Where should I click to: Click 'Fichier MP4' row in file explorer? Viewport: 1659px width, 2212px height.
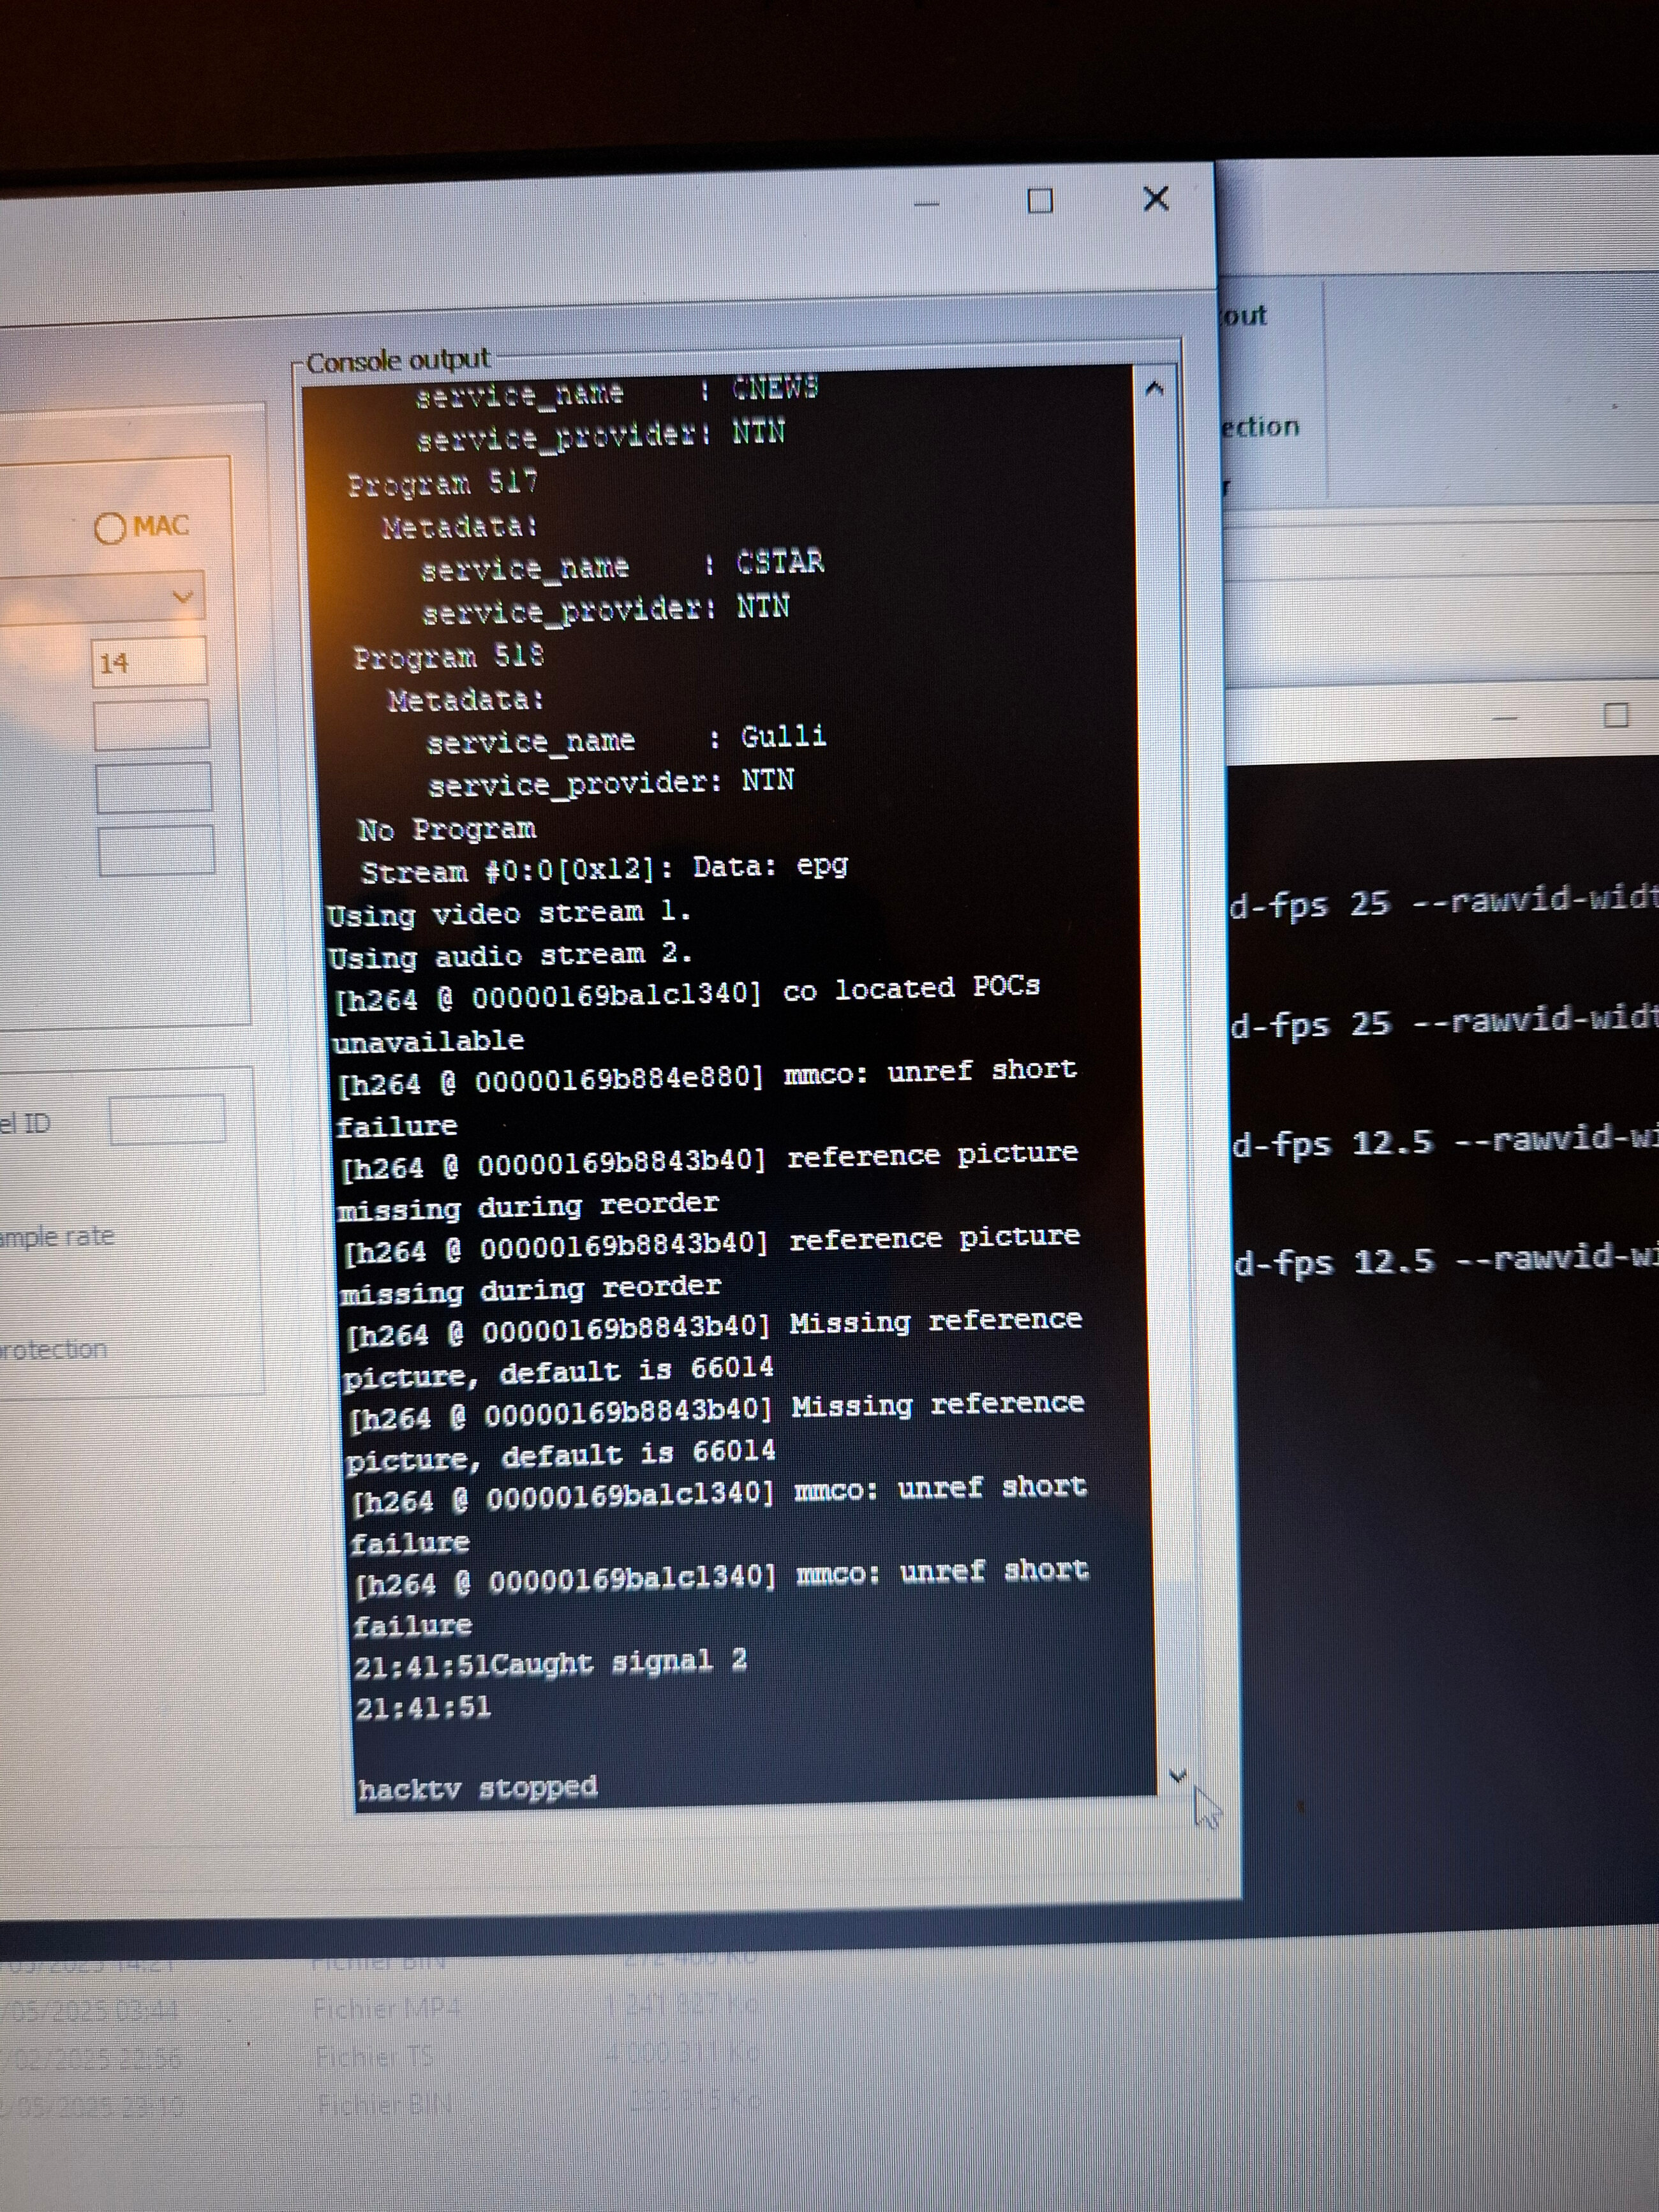(x=386, y=2009)
